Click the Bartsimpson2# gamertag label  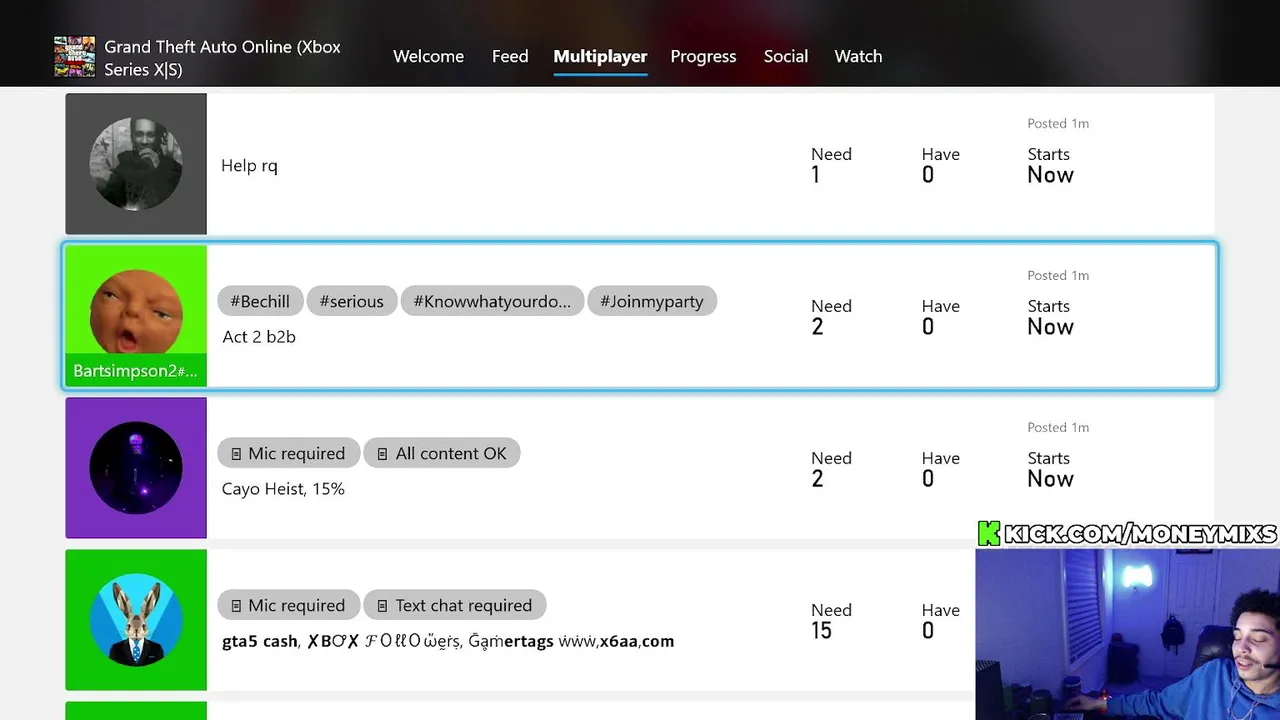[x=135, y=371]
